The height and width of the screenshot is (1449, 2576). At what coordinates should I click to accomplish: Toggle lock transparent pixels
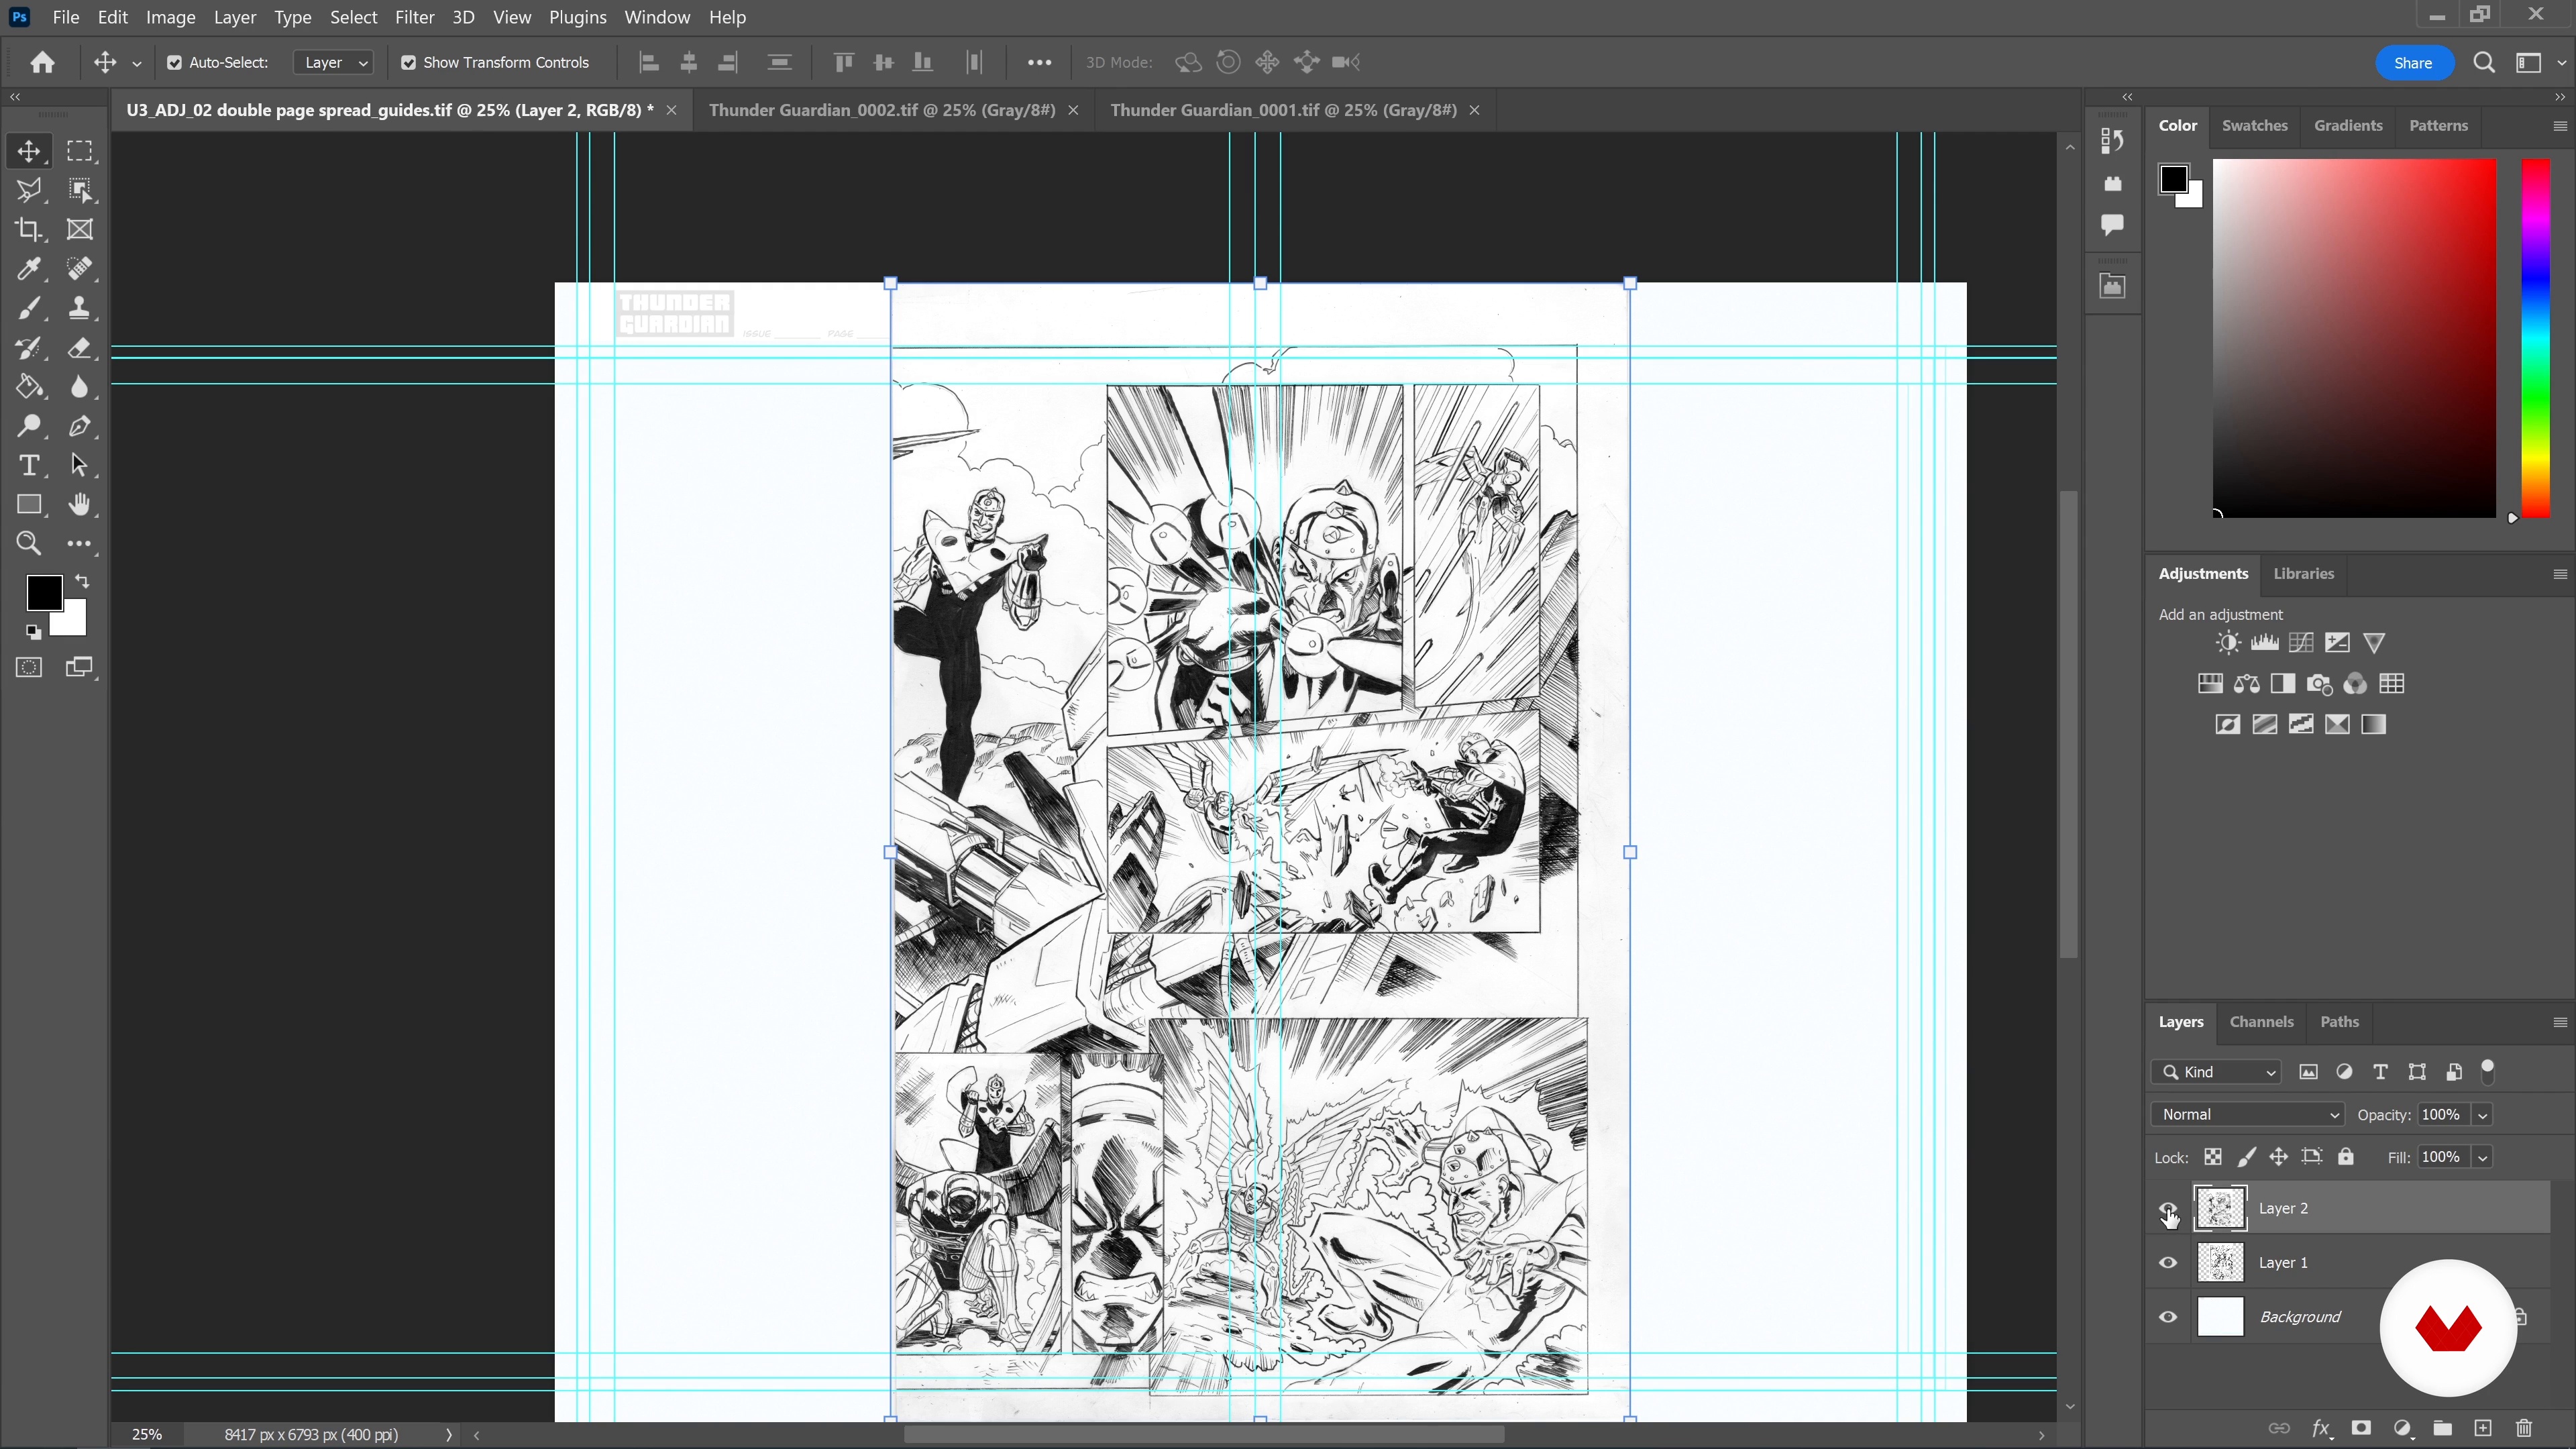tap(2213, 1157)
